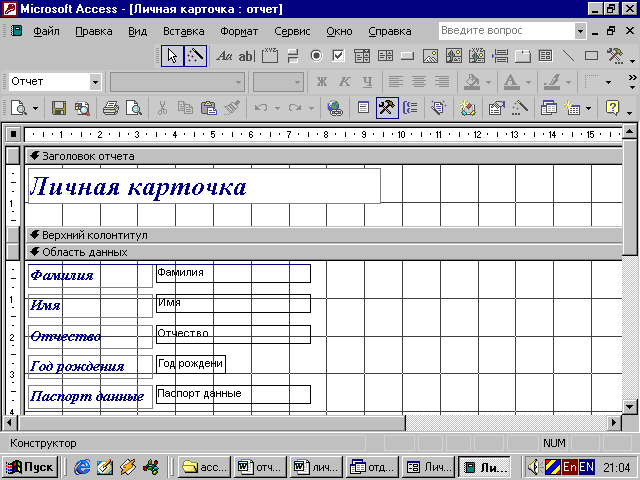Select the Text Box tool (ab|)
The height and width of the screenshot is (480, 640).
coord(247,56)
